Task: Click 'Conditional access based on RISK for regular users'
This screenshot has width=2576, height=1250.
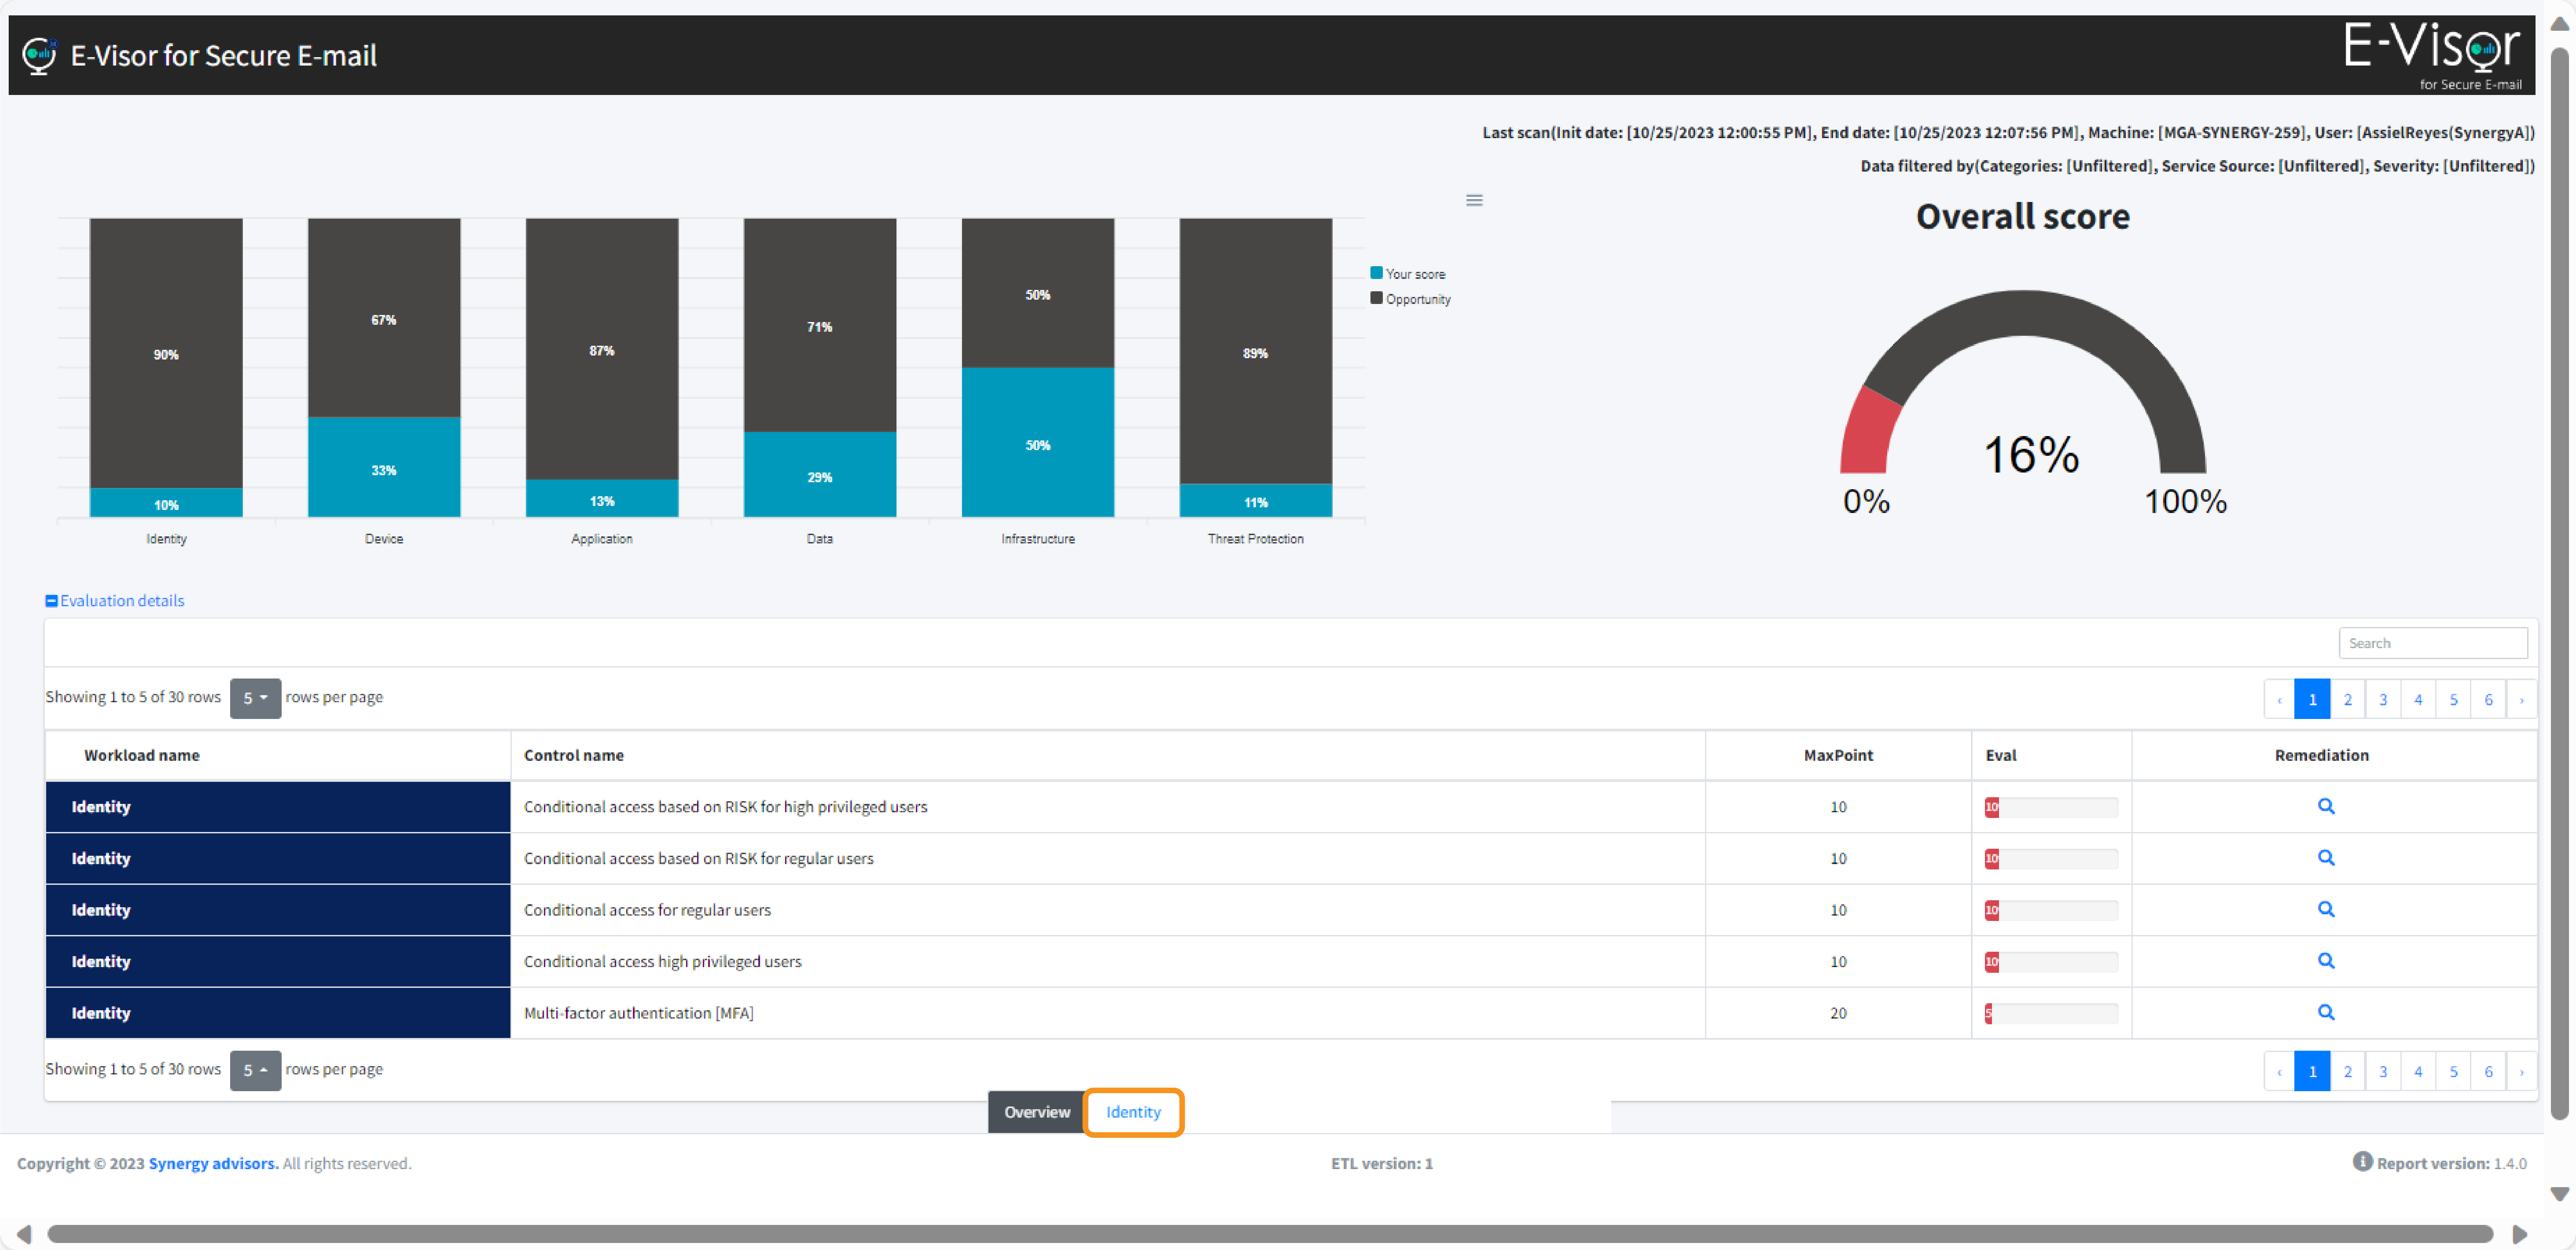Action: tap(699, 858)
